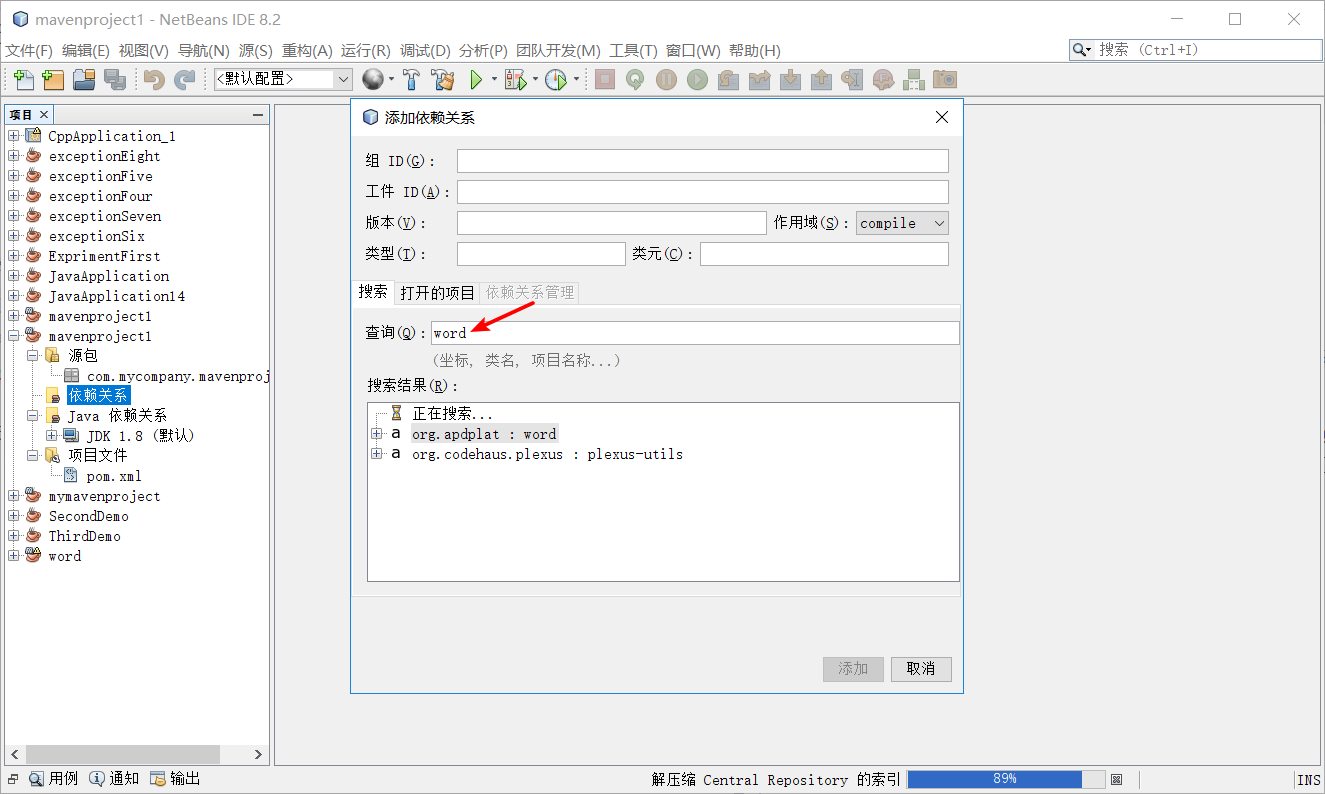Switch to the 搜索 tab
Image resolution: width=1325 pixels, height=794 pixels.
[373, 292]
